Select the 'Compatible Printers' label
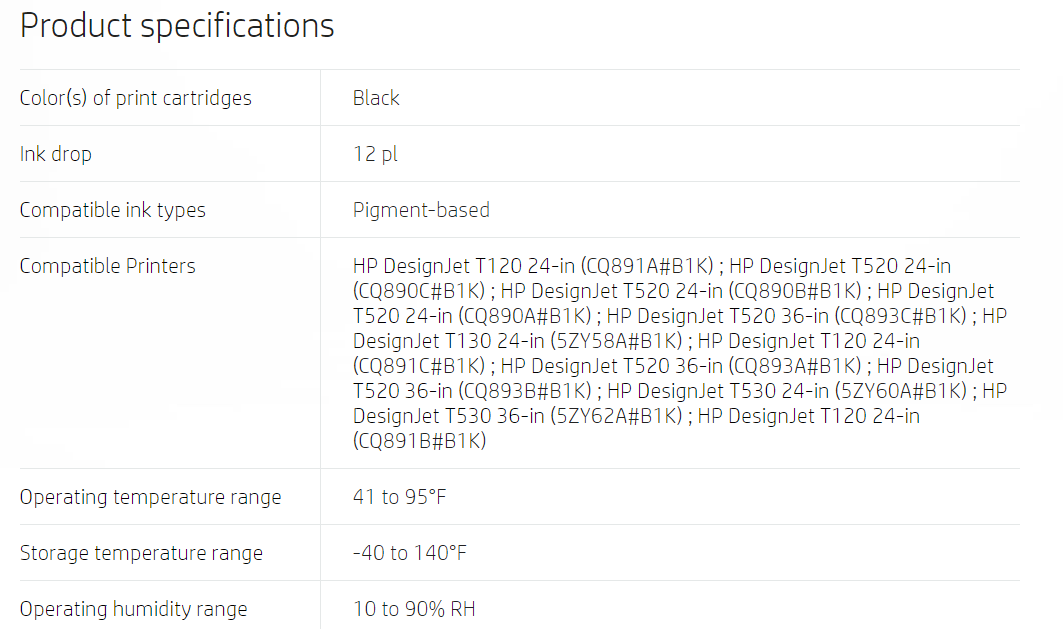 (108, 266)
